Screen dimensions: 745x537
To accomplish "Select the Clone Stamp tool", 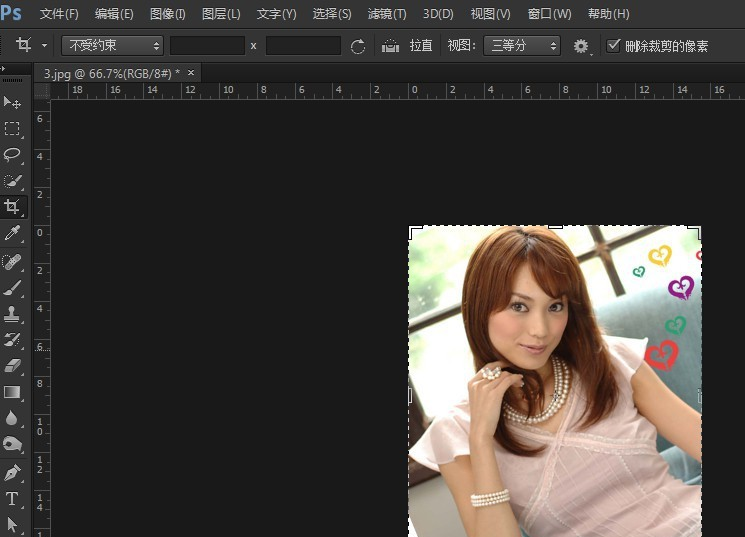I will point(12,314).
